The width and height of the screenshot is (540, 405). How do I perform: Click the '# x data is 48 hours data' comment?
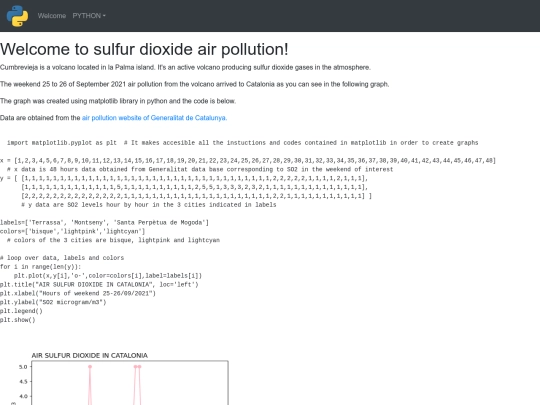click(x=200, y=169)
